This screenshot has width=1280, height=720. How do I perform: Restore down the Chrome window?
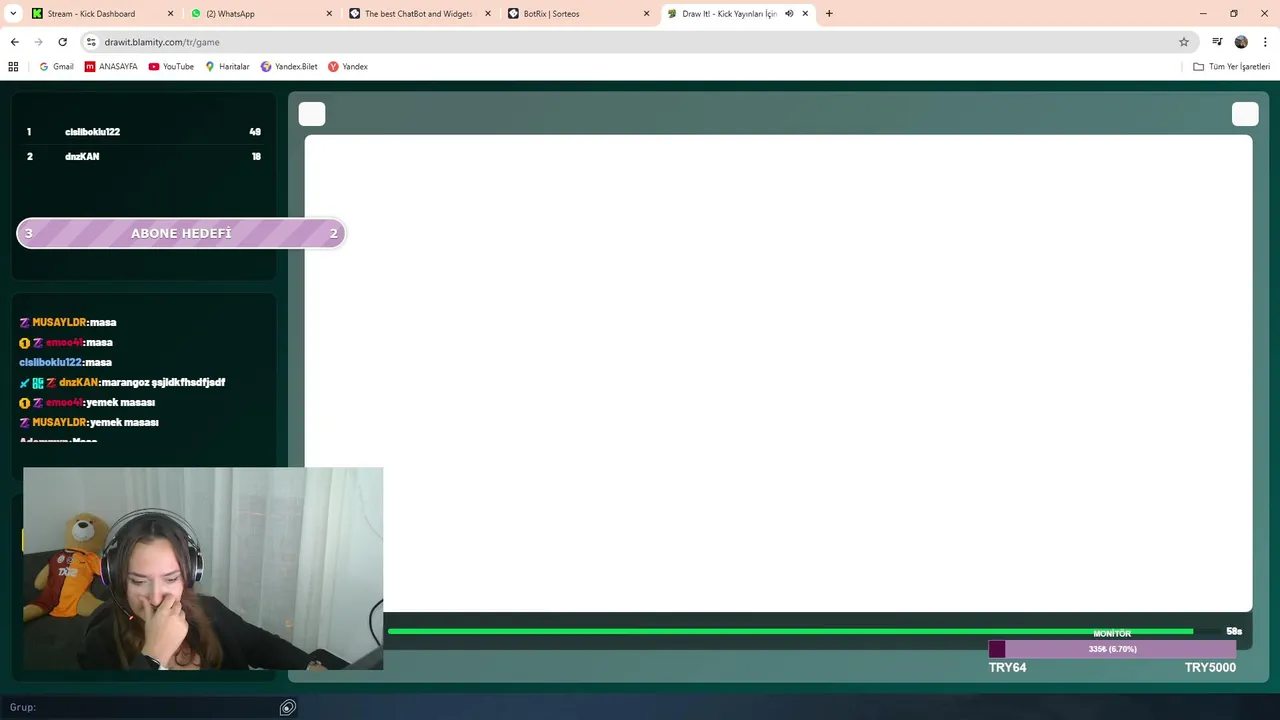(1234, 14)
